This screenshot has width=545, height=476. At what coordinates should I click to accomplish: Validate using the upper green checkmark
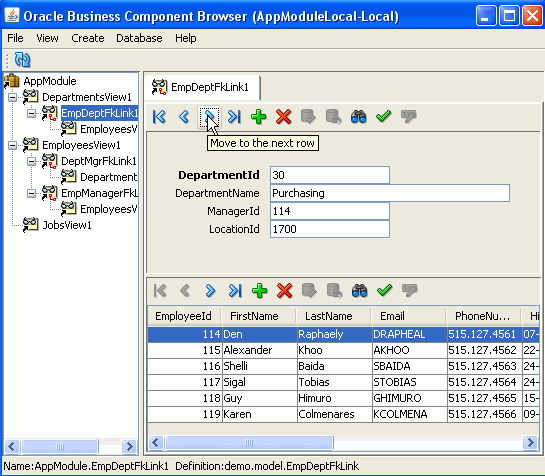[384, 116]
